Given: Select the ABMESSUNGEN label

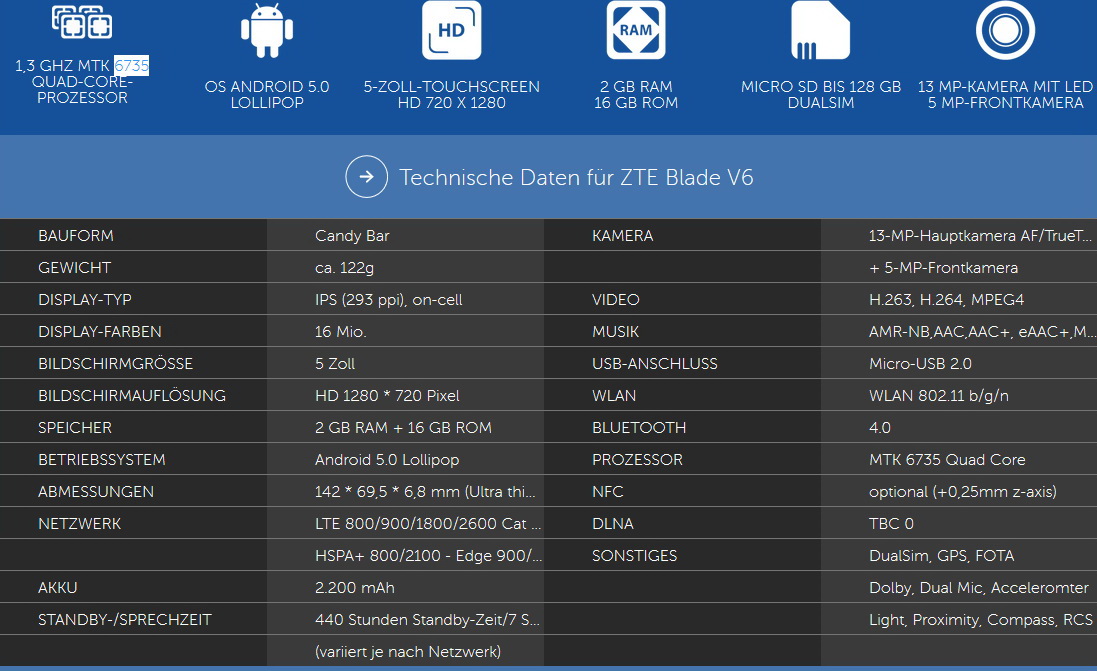Looking at the screenshot, I should [96, 492].
